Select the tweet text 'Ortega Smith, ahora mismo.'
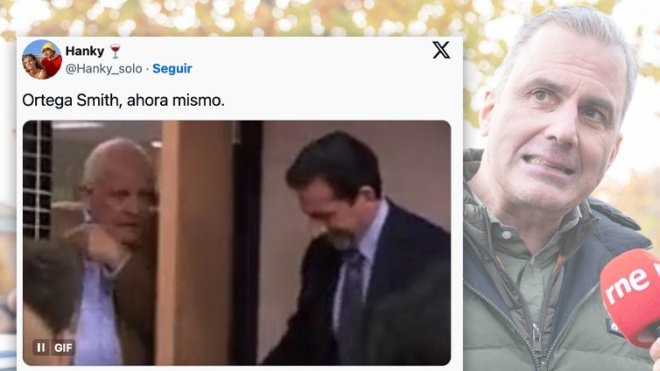This screenshot has width=660, height=371. coord(123,100)
